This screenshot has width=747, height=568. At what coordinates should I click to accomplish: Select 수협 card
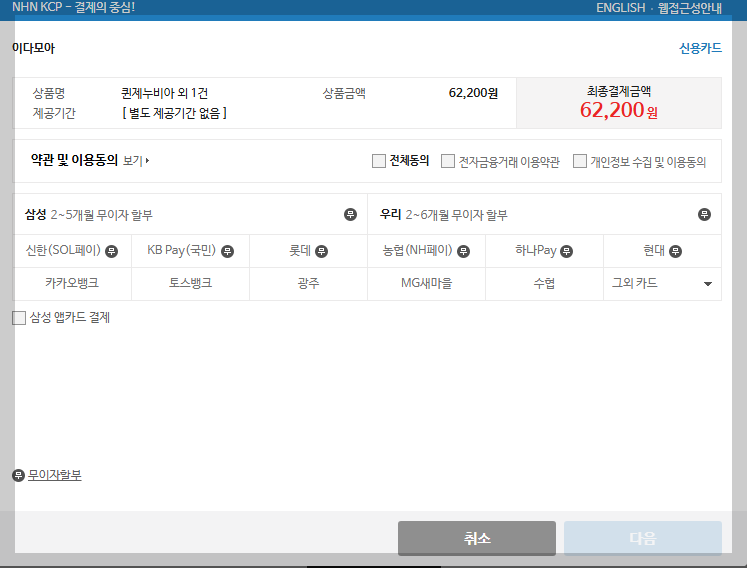(x=544, y=284)
